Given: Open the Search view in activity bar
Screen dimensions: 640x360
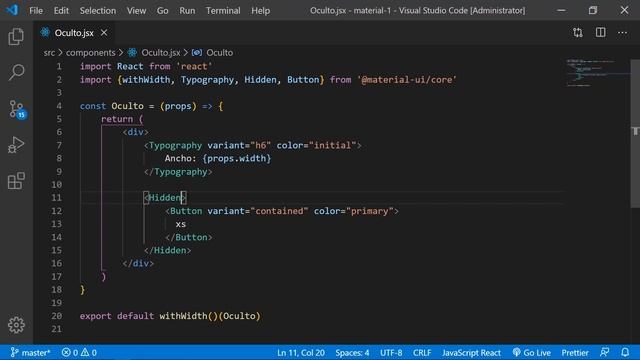Looking at the screenshot, I should click(x=16, y=72).
